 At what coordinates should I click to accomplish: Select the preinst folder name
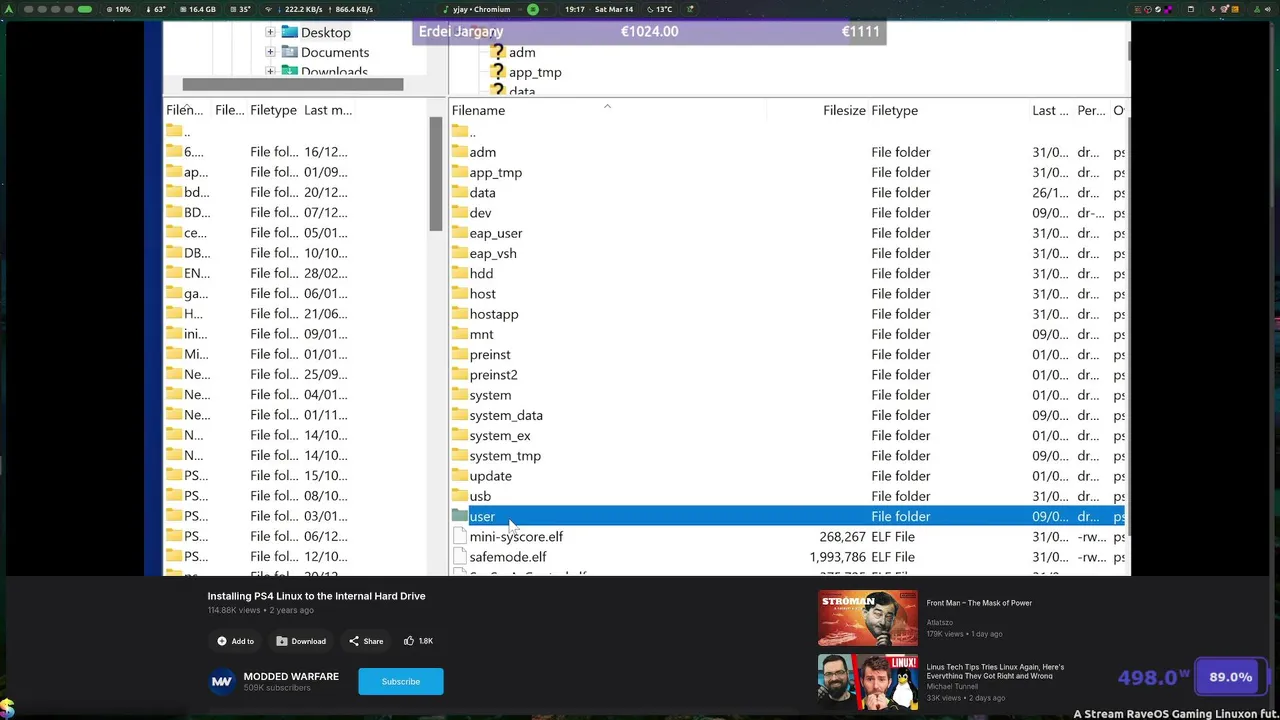coord(490,355)
